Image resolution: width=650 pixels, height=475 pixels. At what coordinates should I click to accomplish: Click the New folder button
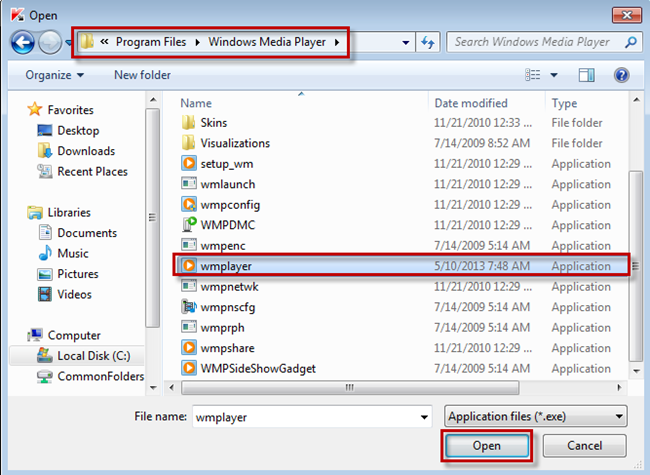[142, 75]
